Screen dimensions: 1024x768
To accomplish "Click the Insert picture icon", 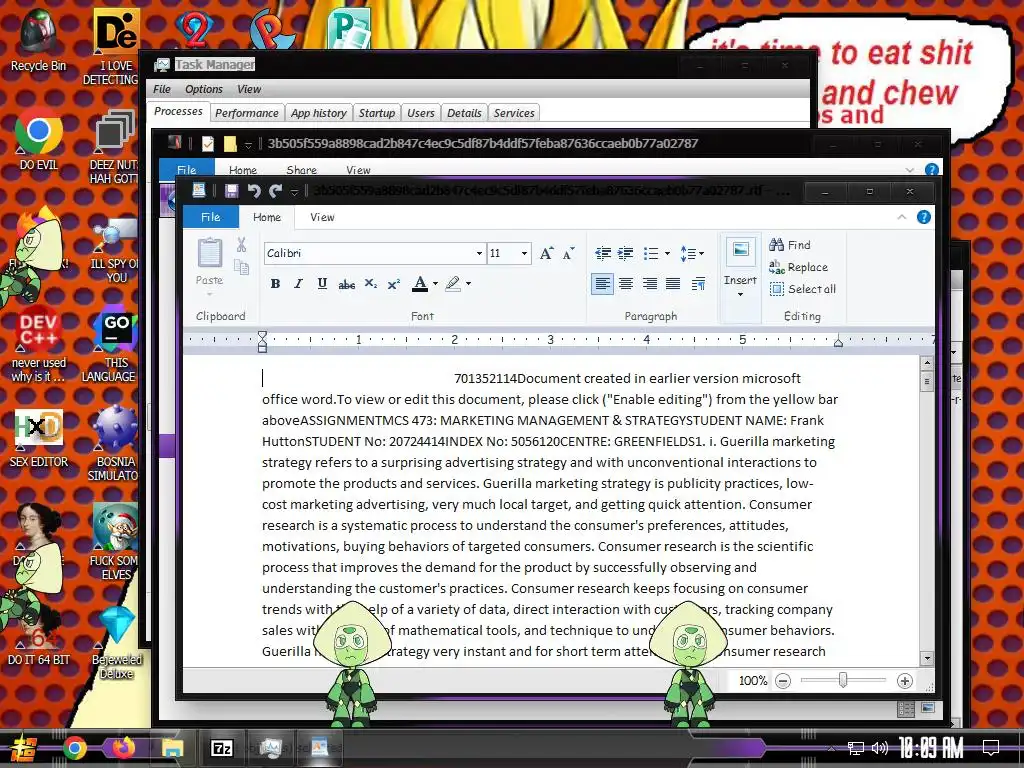I will point(741,251).
